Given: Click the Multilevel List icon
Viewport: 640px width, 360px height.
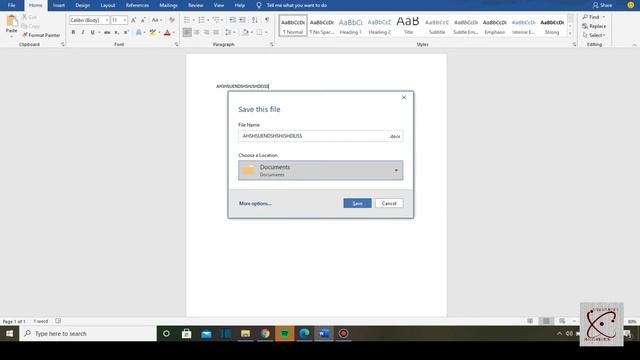Looking at the screenshot, I should [x=216, y=20].
